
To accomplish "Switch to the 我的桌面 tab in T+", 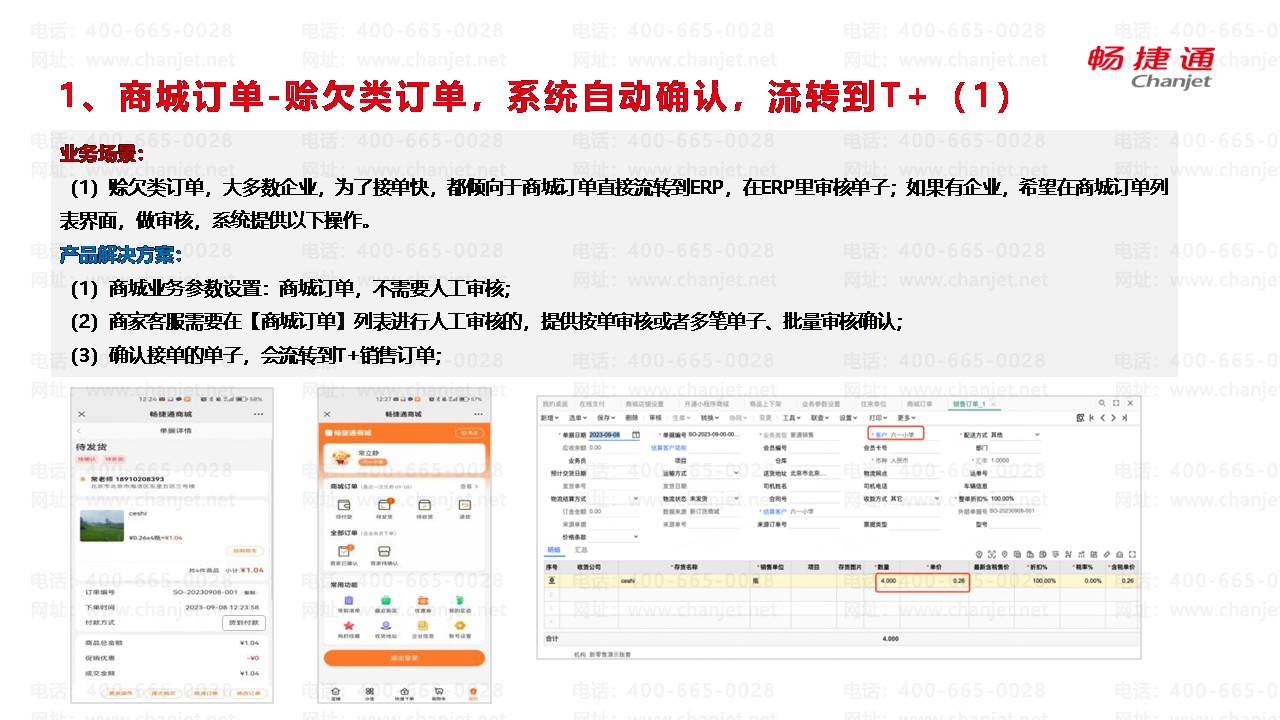I will click(555, 403).
